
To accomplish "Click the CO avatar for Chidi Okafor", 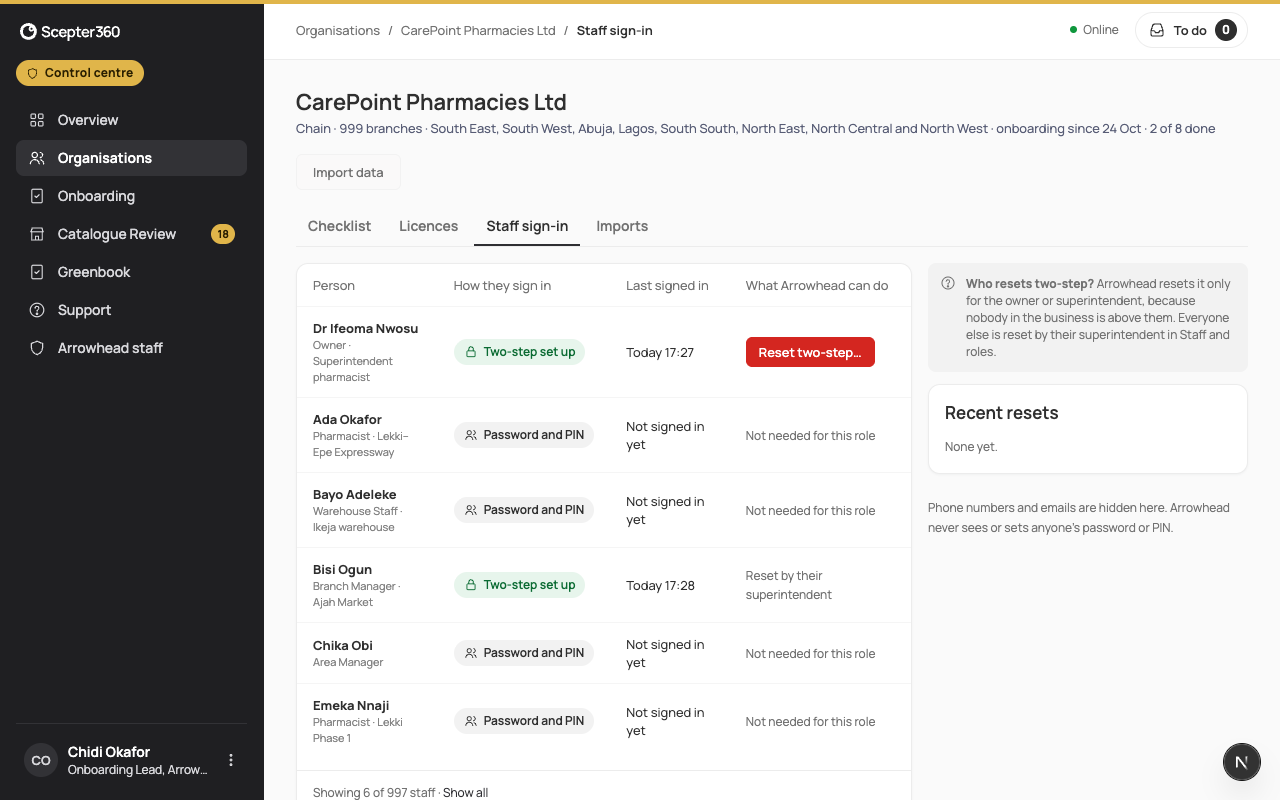I will point(41,760).
